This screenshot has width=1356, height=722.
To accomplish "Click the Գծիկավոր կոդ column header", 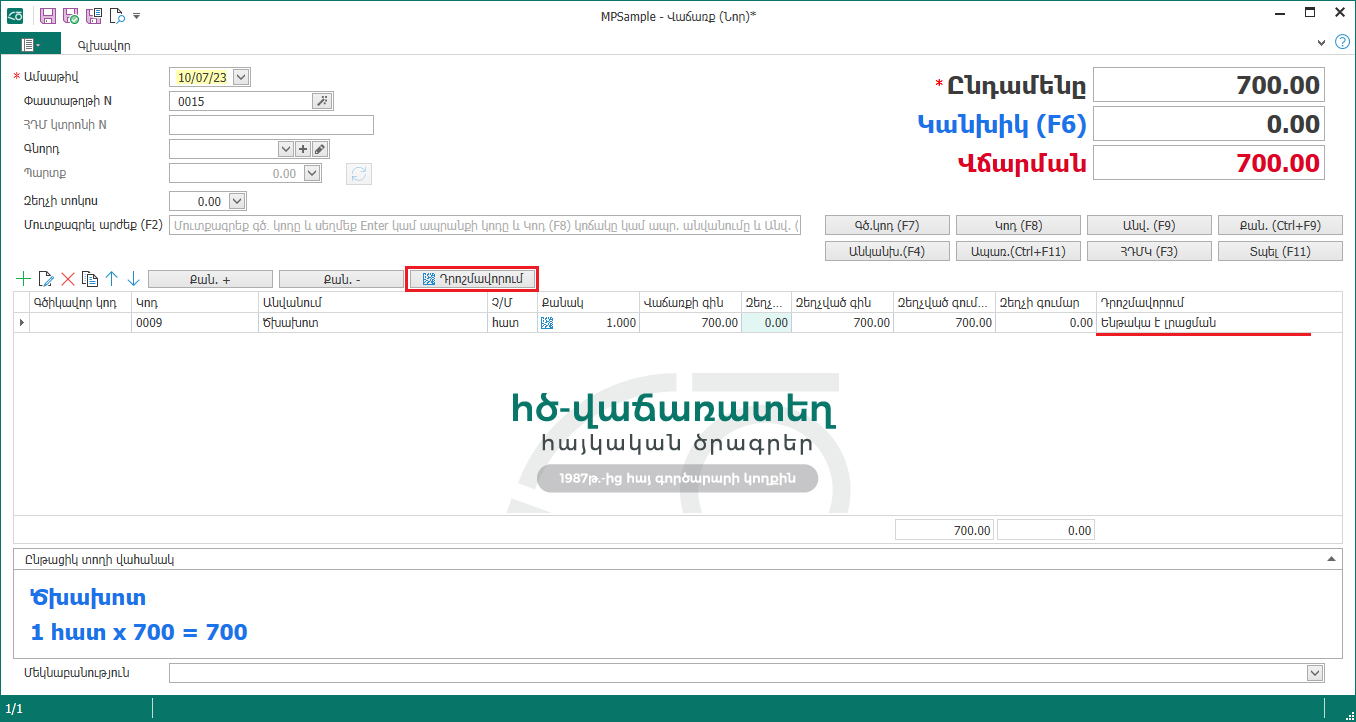I will 80,302.
